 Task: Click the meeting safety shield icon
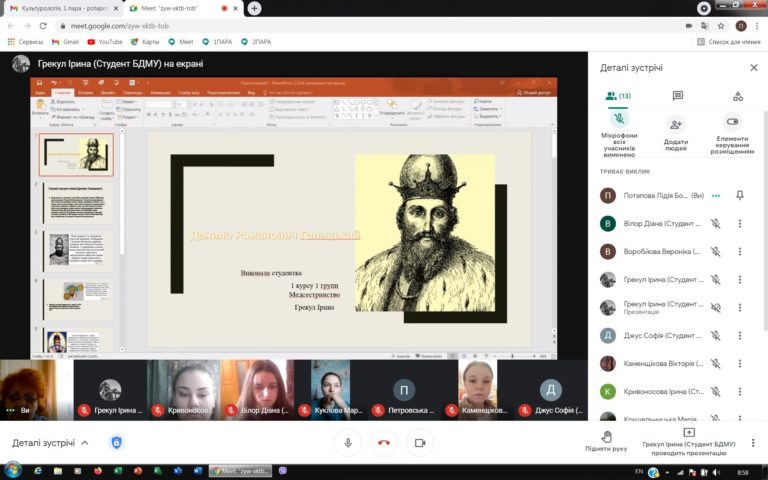116,442
